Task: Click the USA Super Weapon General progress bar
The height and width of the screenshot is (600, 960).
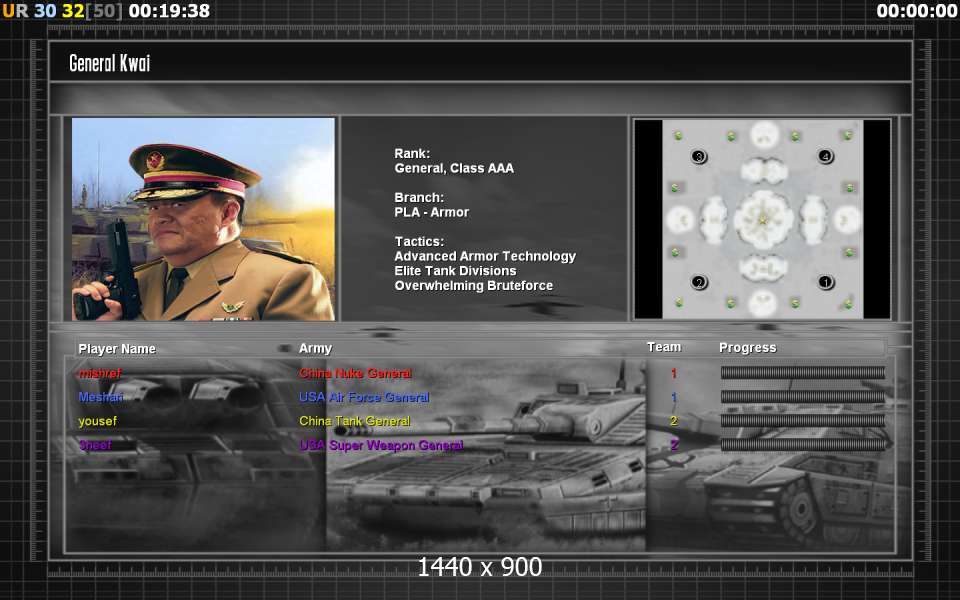Action: pyautogui.click(x=802, y=445)
